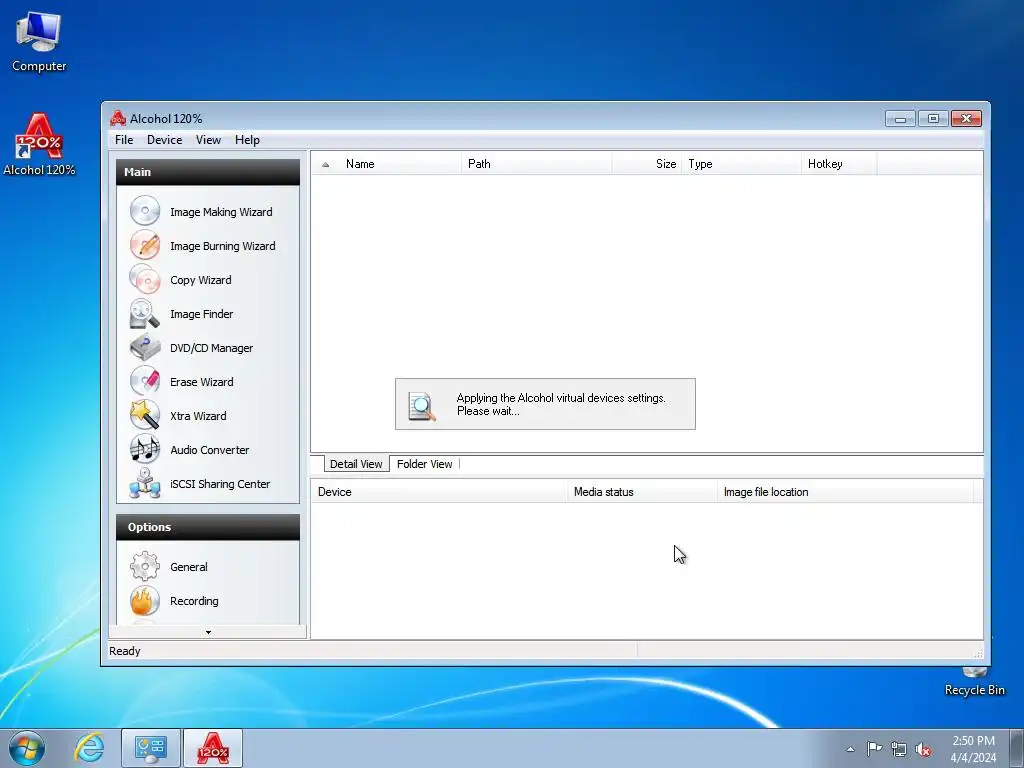Click the DVD/CD Manager label
This screenshot has width=1024, height=768.
(212, 347)
